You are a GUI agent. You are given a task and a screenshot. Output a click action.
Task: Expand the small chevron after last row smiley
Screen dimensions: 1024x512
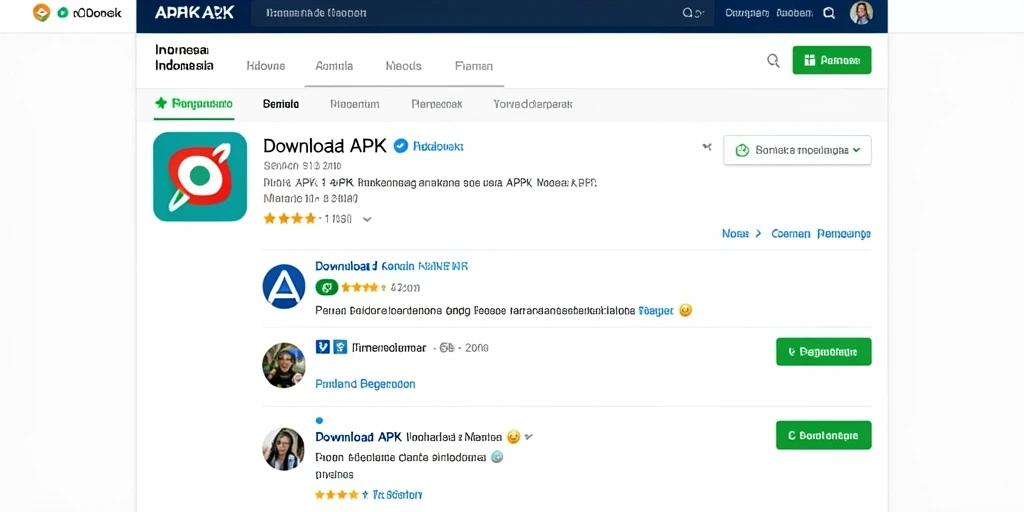(528, 436)
